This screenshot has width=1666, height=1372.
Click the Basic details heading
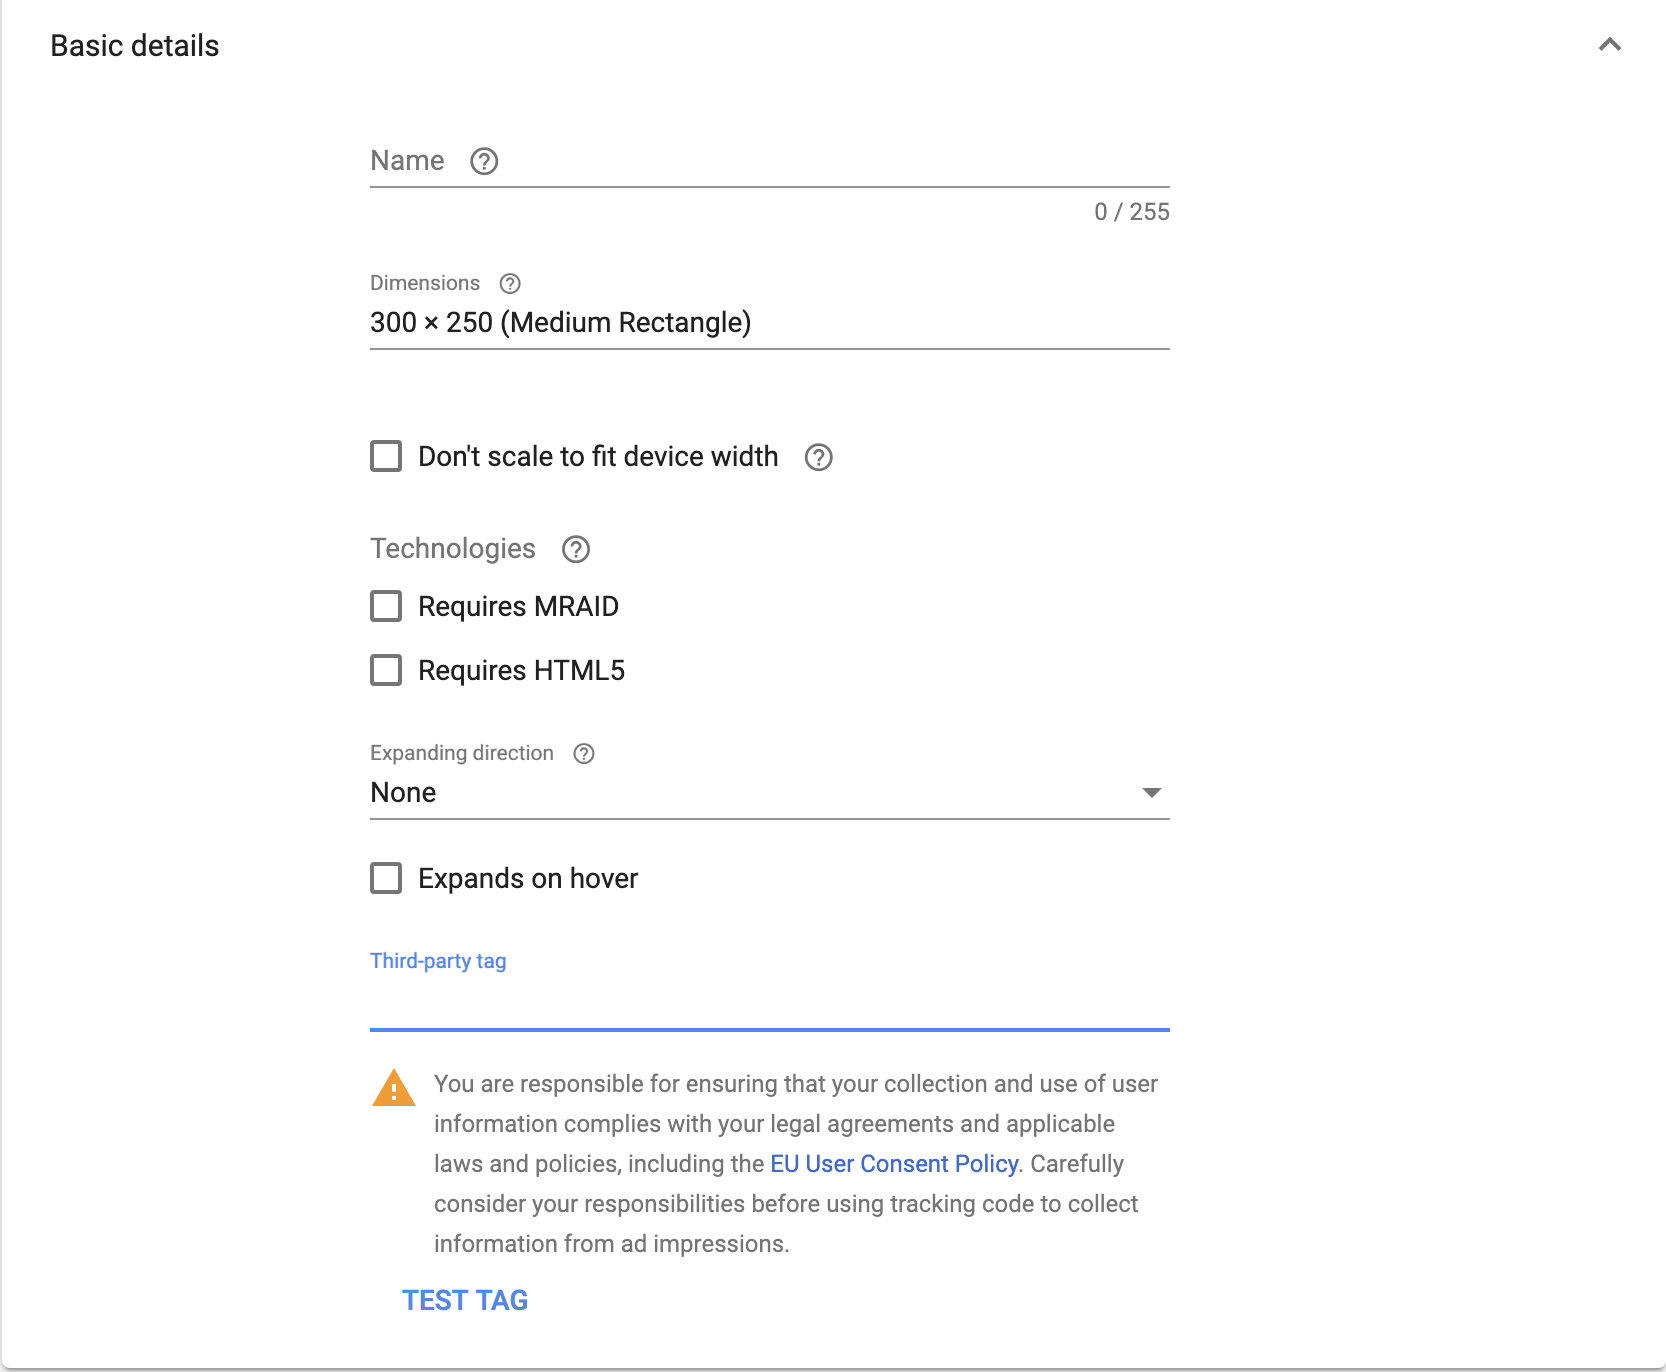135,46
